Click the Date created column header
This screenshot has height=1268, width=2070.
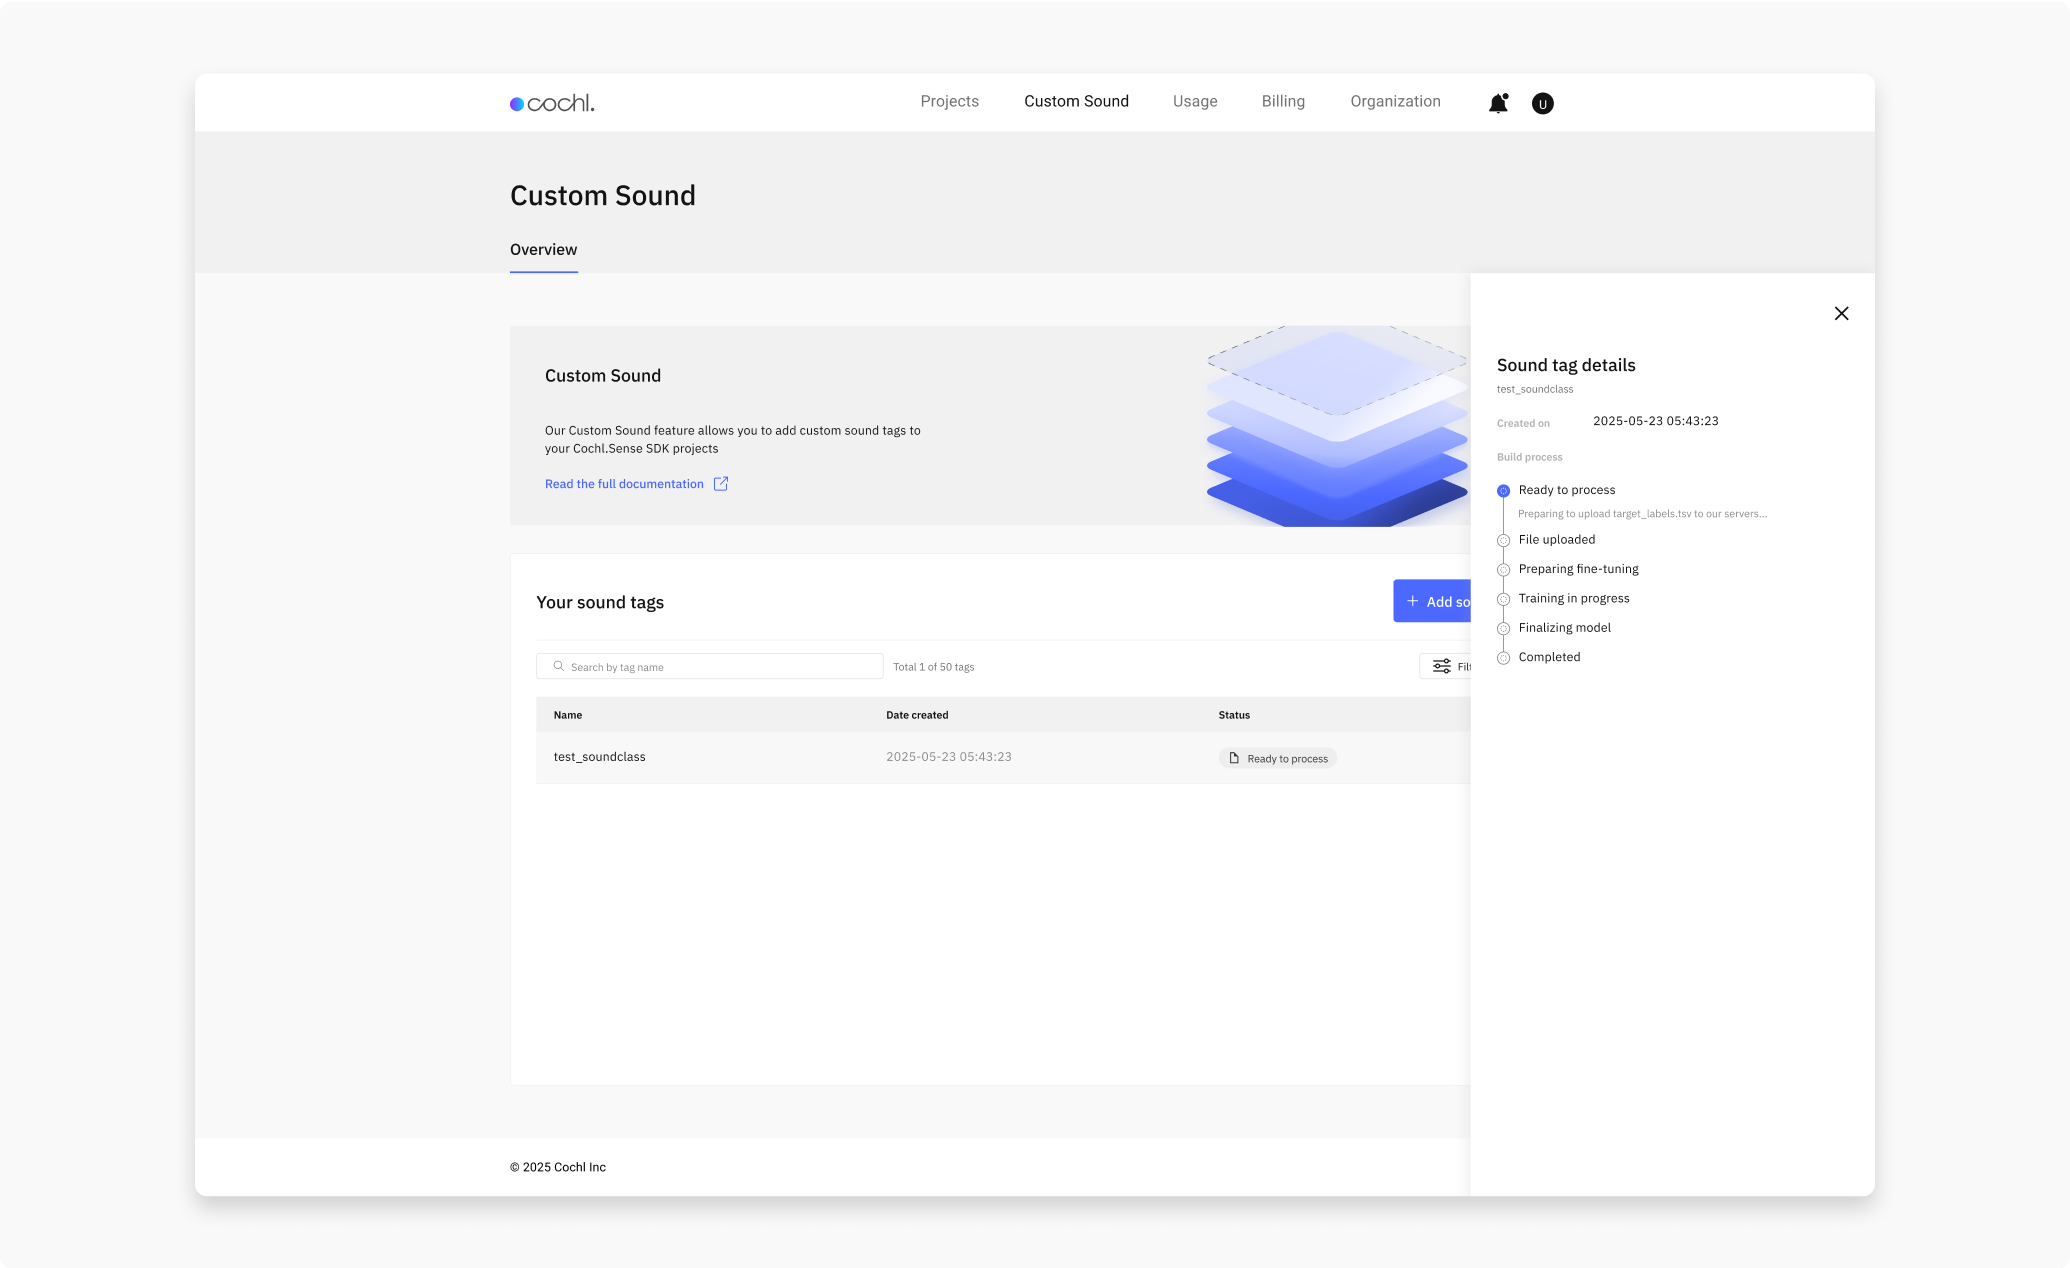click(x=917, y=715)
